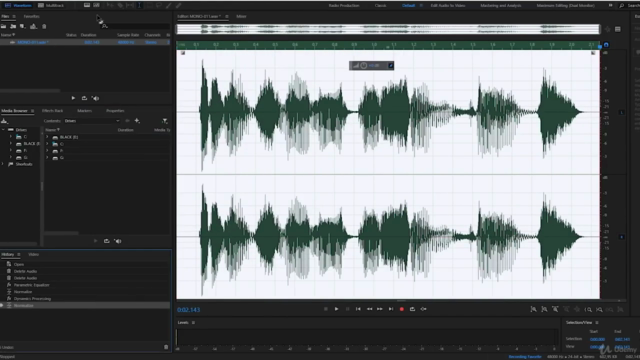
Task: Move playhead to previous marker
Action: click(358, 309)
